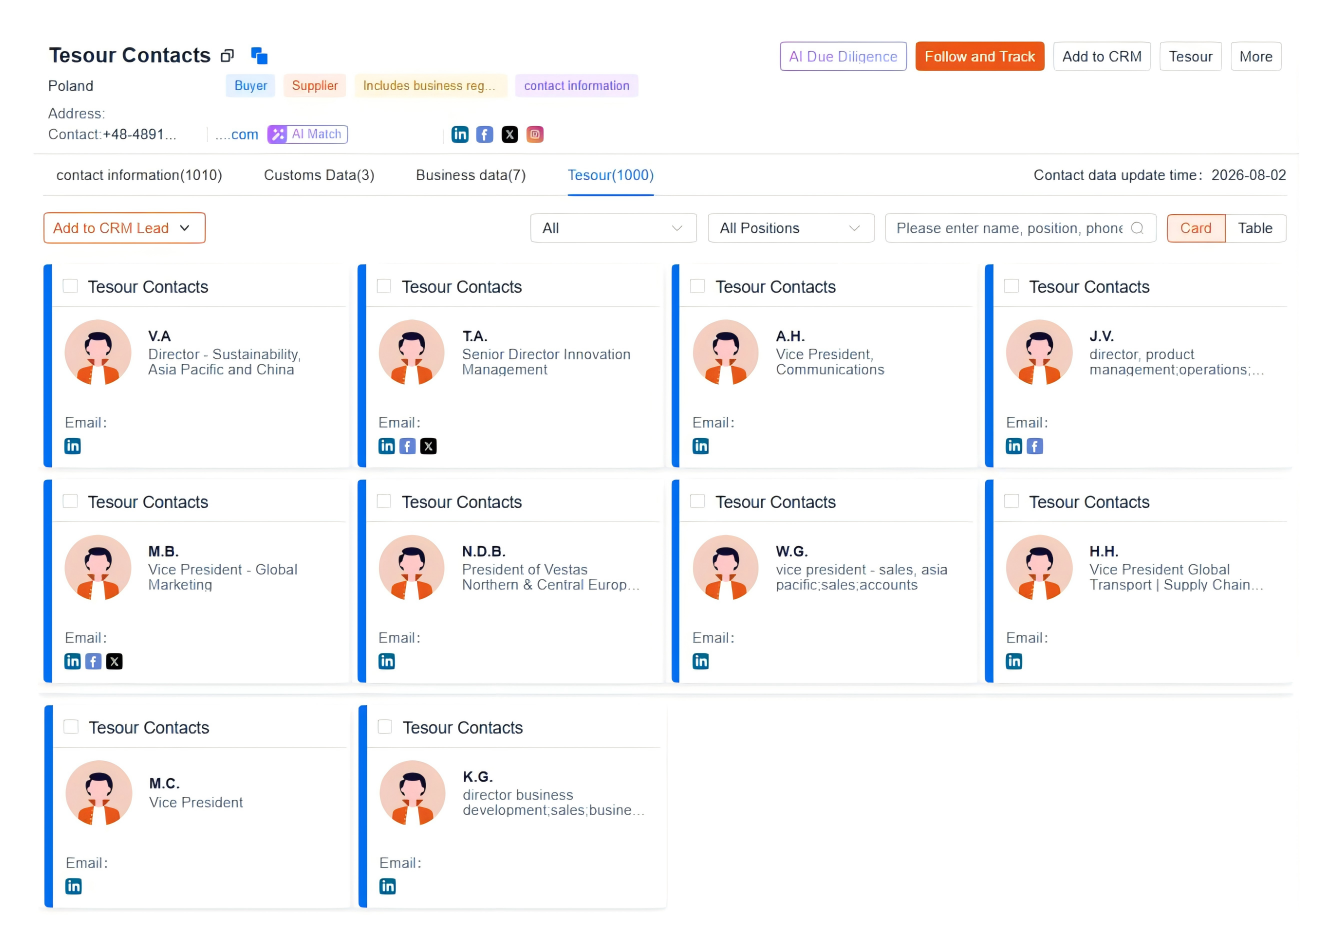Open V.A's LinkedIn profile icon
The width and height of the screenshot is (1334, 951).
(x=73, y=446)
